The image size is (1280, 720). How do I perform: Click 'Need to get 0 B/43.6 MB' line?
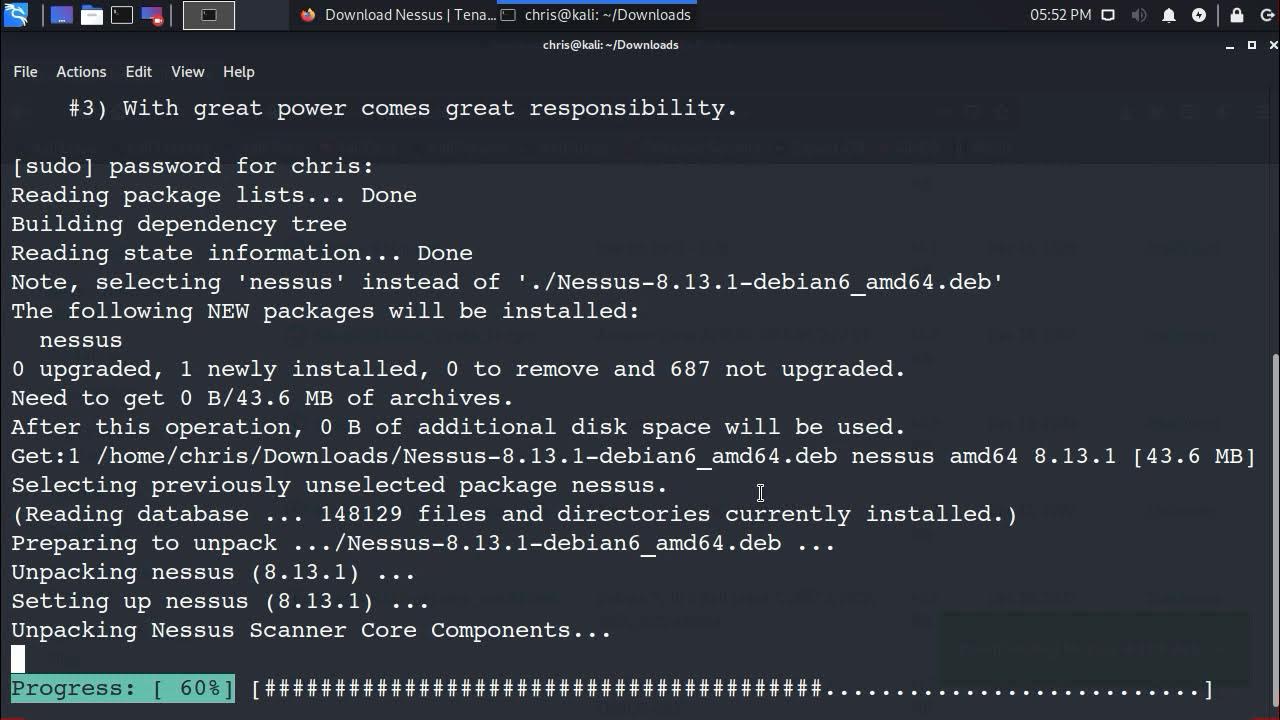point(262,398)
